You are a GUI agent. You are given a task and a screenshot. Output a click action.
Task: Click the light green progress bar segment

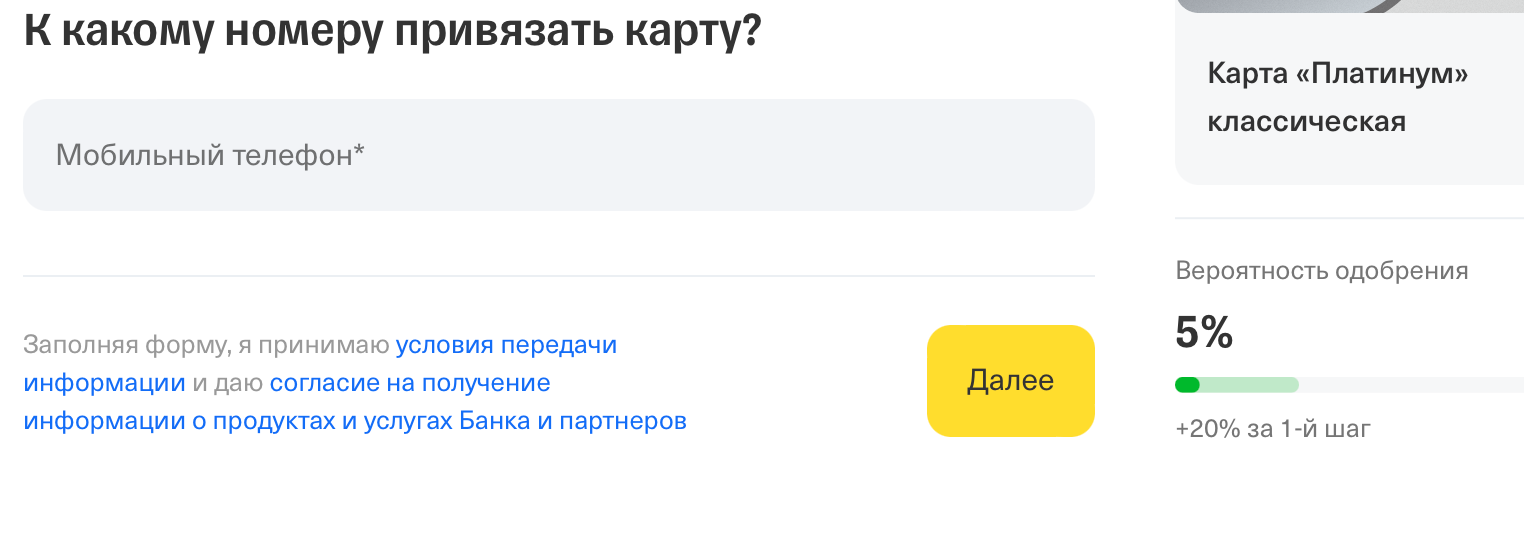(x=1249, y=385)
